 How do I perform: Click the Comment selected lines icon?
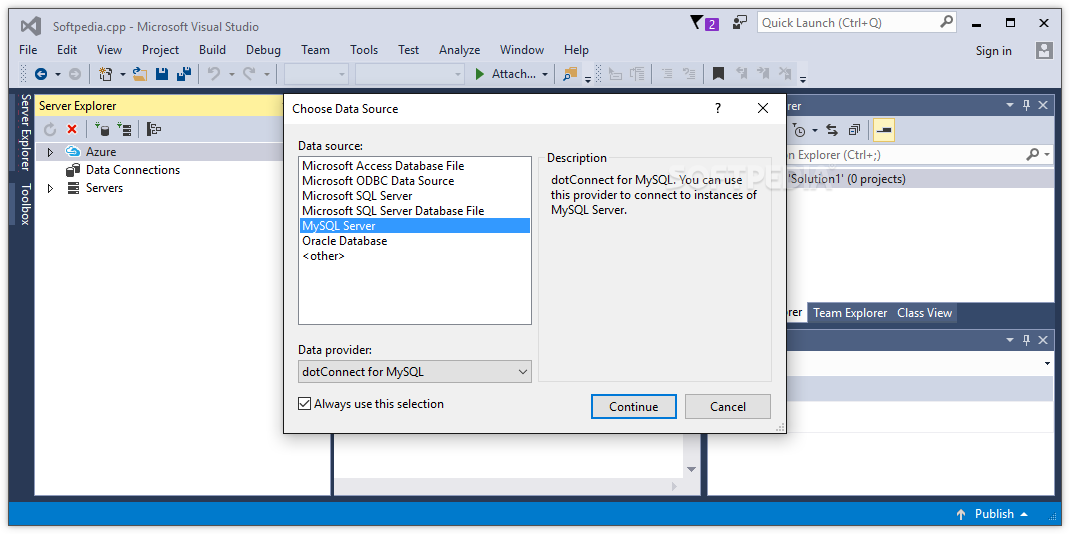(x=668, y=74)
